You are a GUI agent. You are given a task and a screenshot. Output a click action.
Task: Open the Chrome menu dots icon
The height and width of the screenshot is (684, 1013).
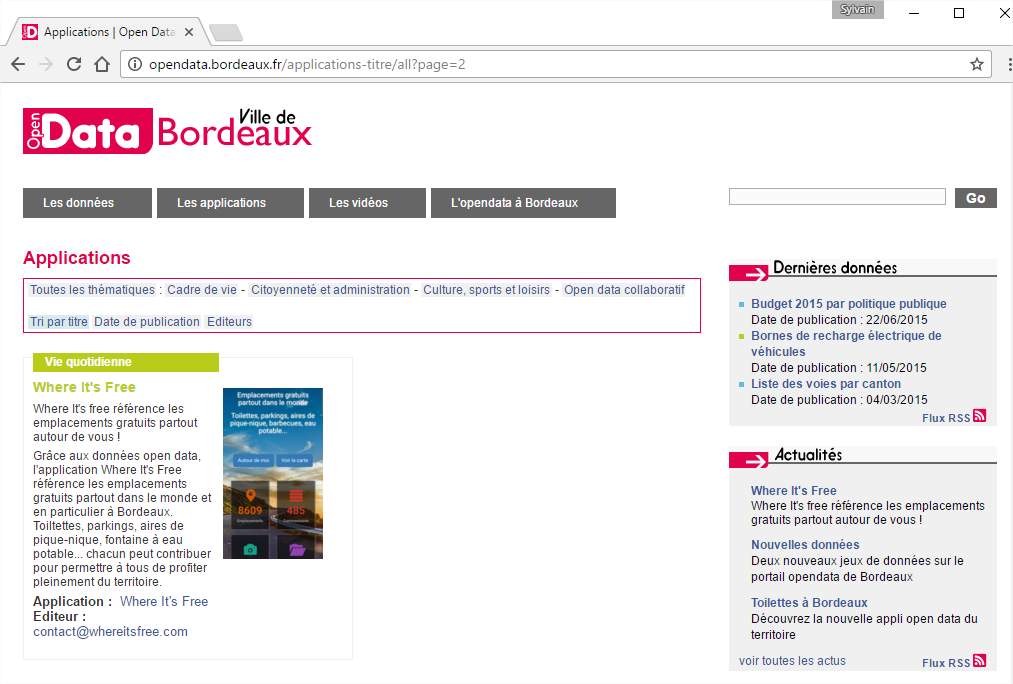[x=1009, y=64]
